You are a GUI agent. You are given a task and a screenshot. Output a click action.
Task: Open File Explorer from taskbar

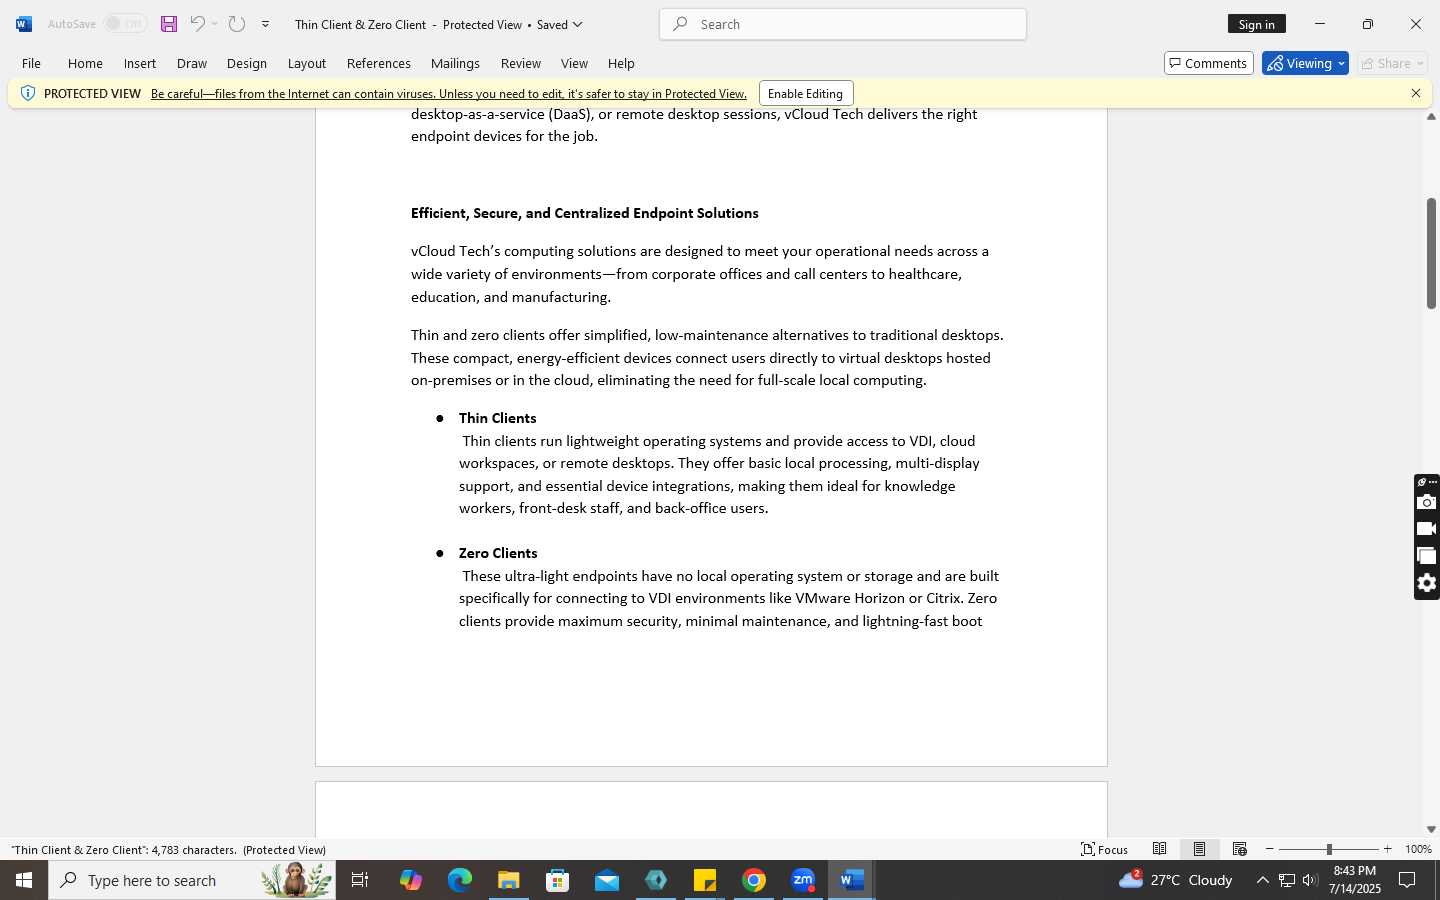(508, 880)
